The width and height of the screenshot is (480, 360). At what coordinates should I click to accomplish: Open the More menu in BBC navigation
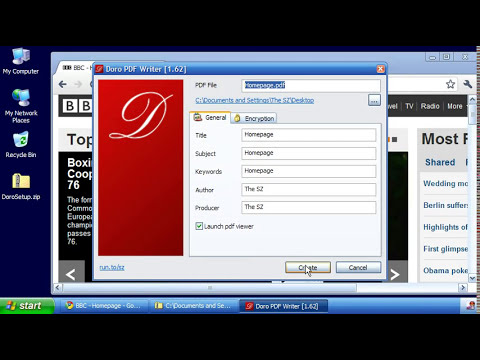[455, 106]
